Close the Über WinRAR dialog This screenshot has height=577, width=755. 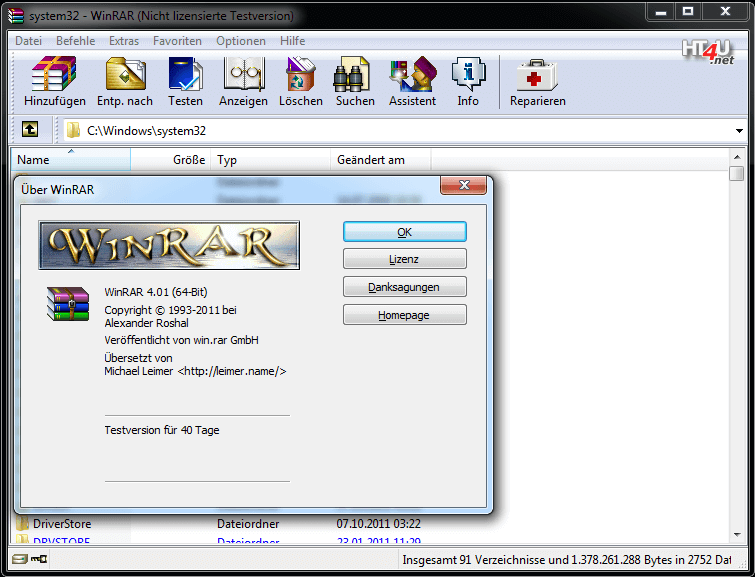[x=464, y=185]
